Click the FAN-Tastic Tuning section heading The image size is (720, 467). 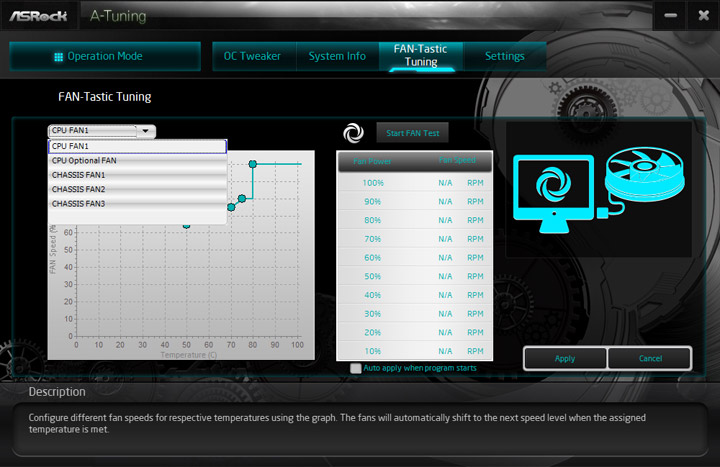[x=105, y=97]
